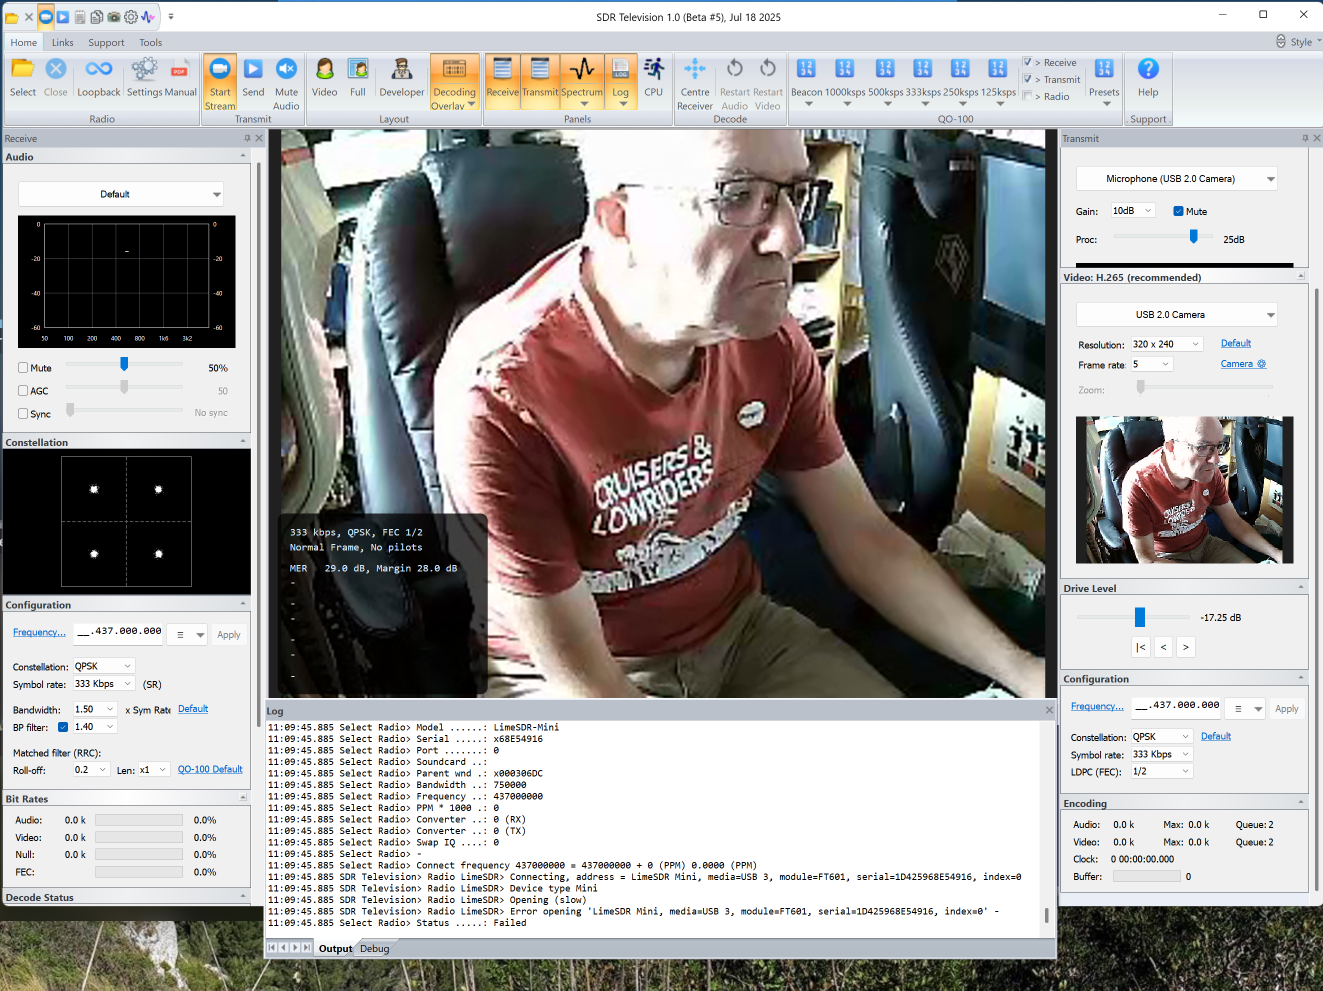Open the Bandwidth 1.50 dropdown
The height and width of the screenshot is (991, 1323).
pos(95,709)
